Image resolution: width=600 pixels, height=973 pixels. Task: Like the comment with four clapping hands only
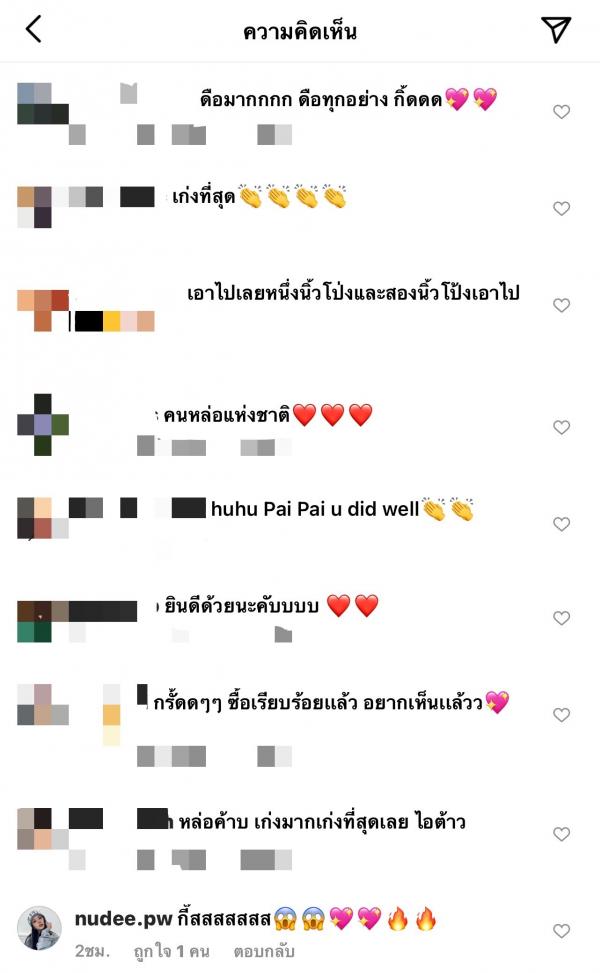point(562,208)
